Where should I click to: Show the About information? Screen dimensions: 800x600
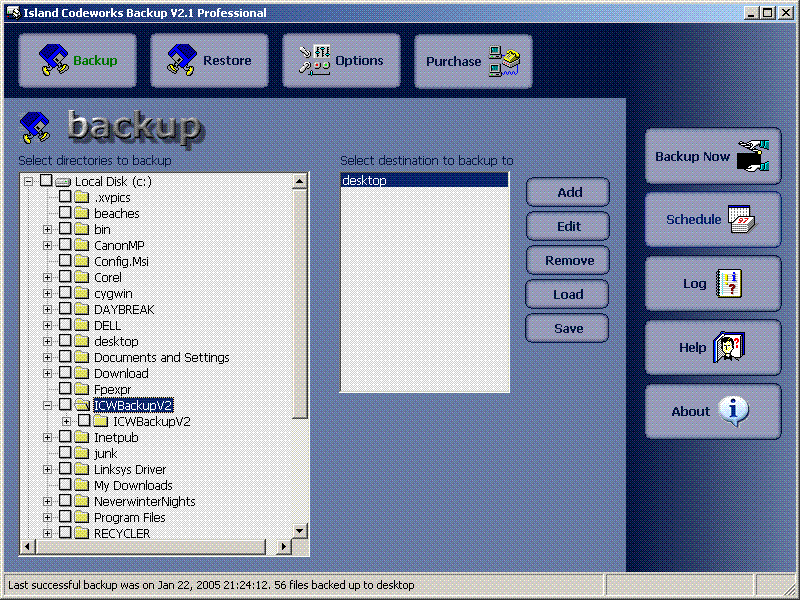coord(713,411)
